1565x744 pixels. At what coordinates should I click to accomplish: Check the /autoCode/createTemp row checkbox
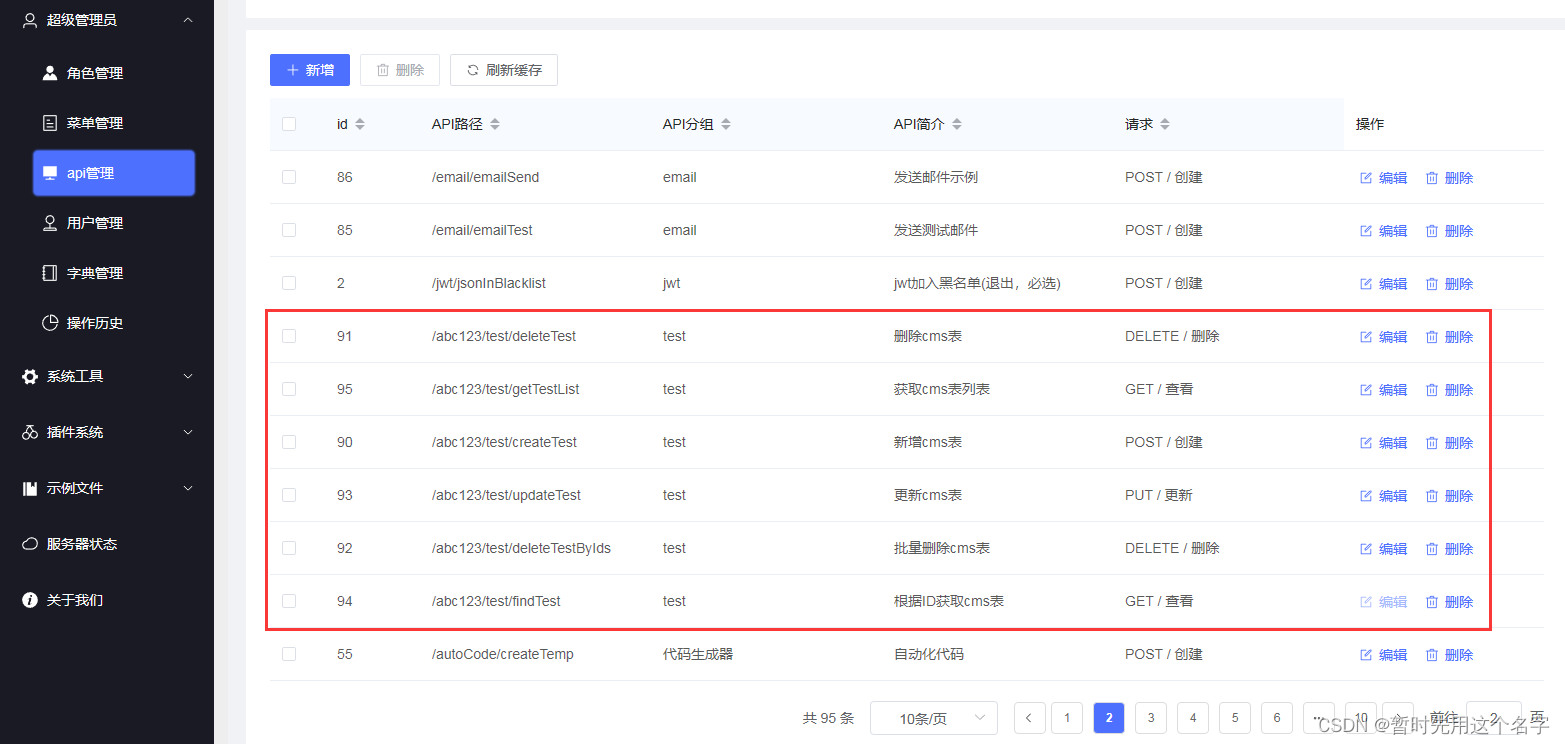289,654
